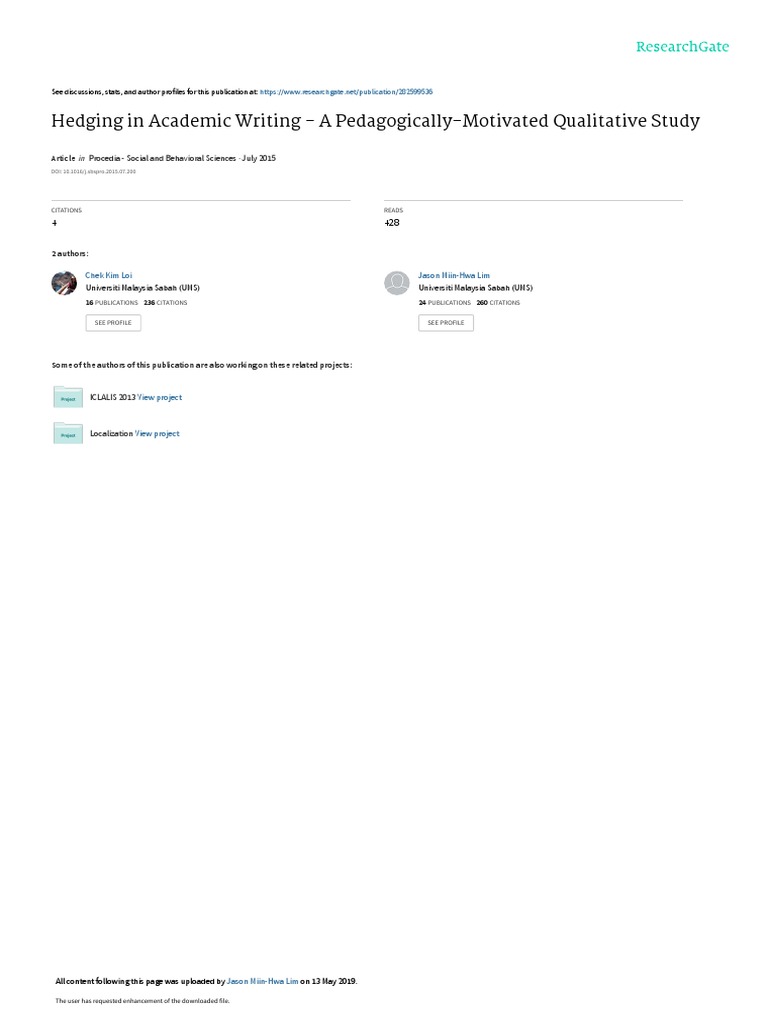The height and width of the screenshot is (1024, 768).
Task: Click Jason Miin-Hwa Lim author name
Action: [454, 276]
